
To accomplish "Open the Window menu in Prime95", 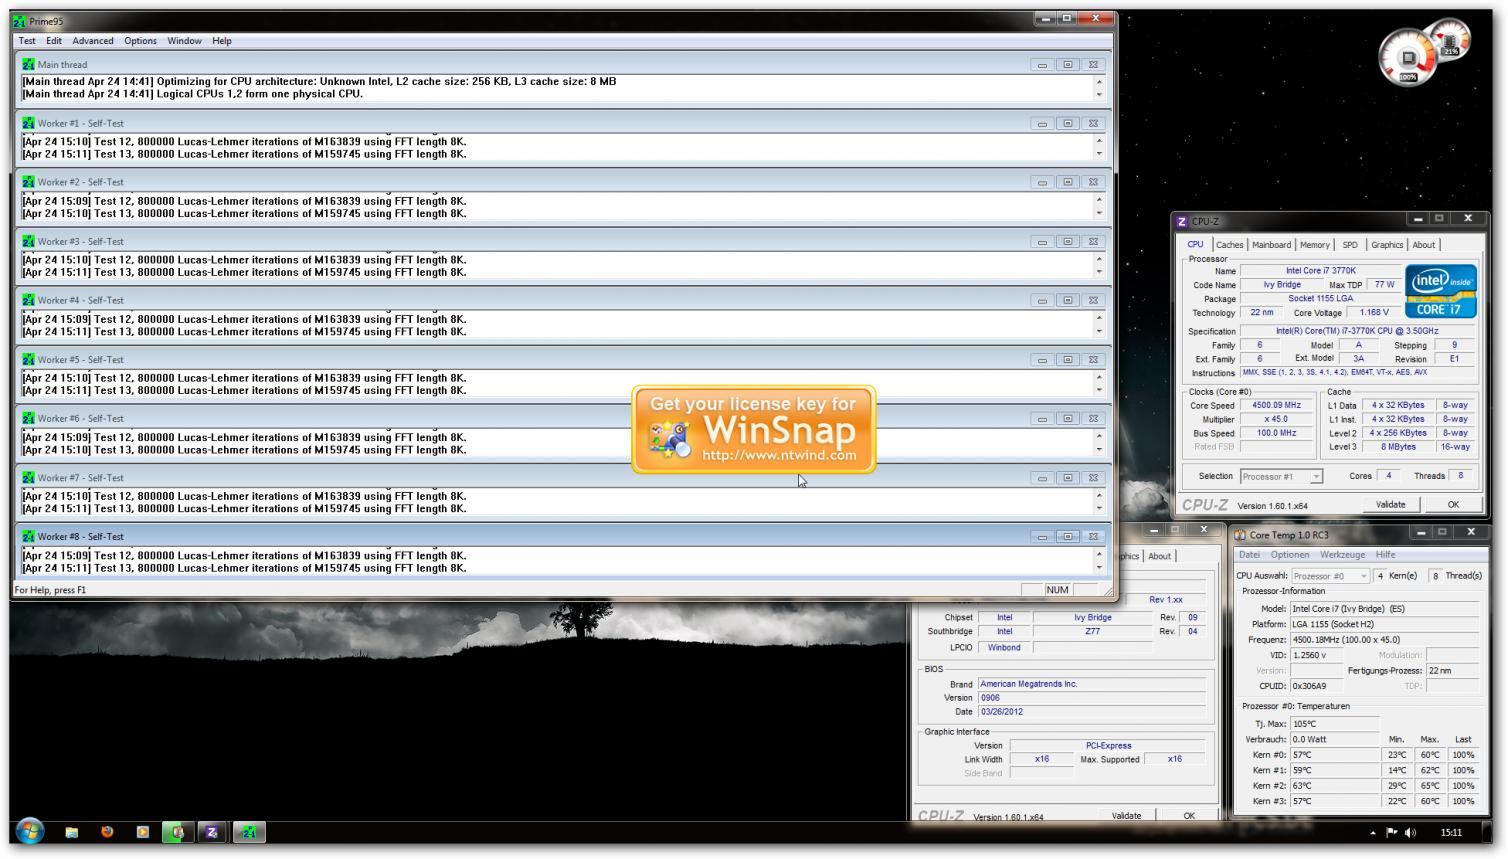I will [x=184, y=41].
